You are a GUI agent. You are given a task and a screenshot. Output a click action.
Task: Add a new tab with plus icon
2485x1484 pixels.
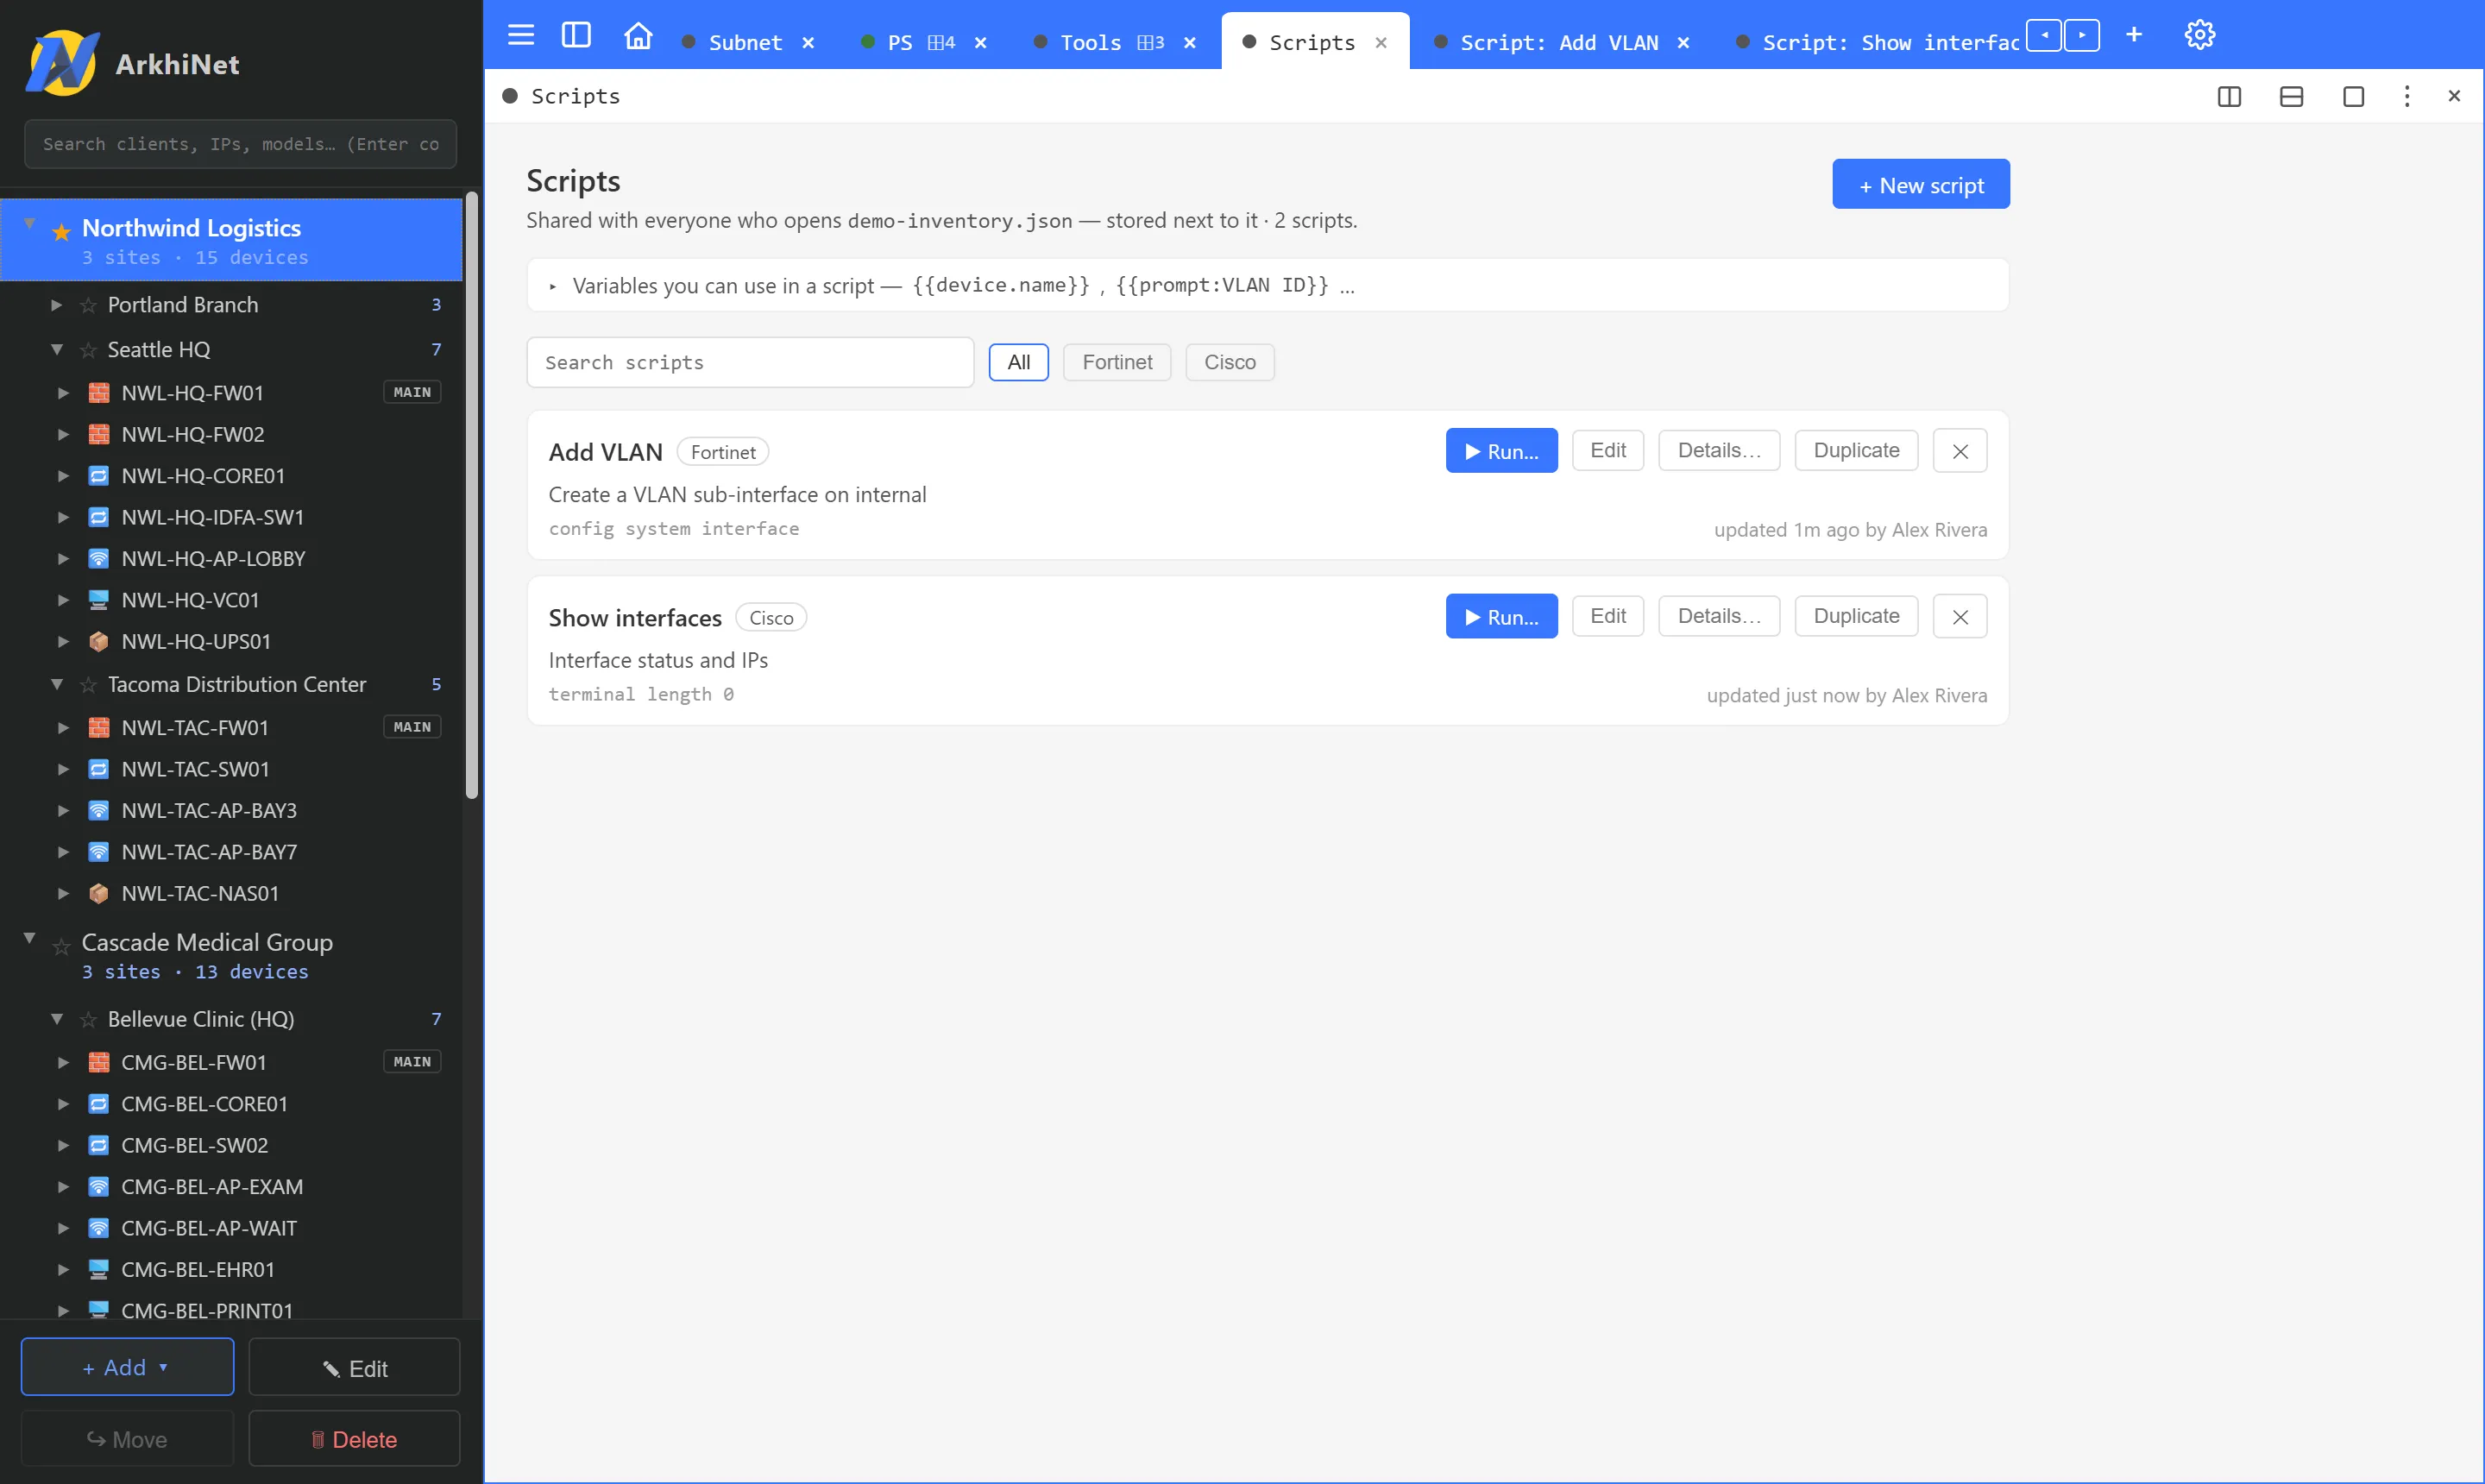click(x=2134, y=35)
